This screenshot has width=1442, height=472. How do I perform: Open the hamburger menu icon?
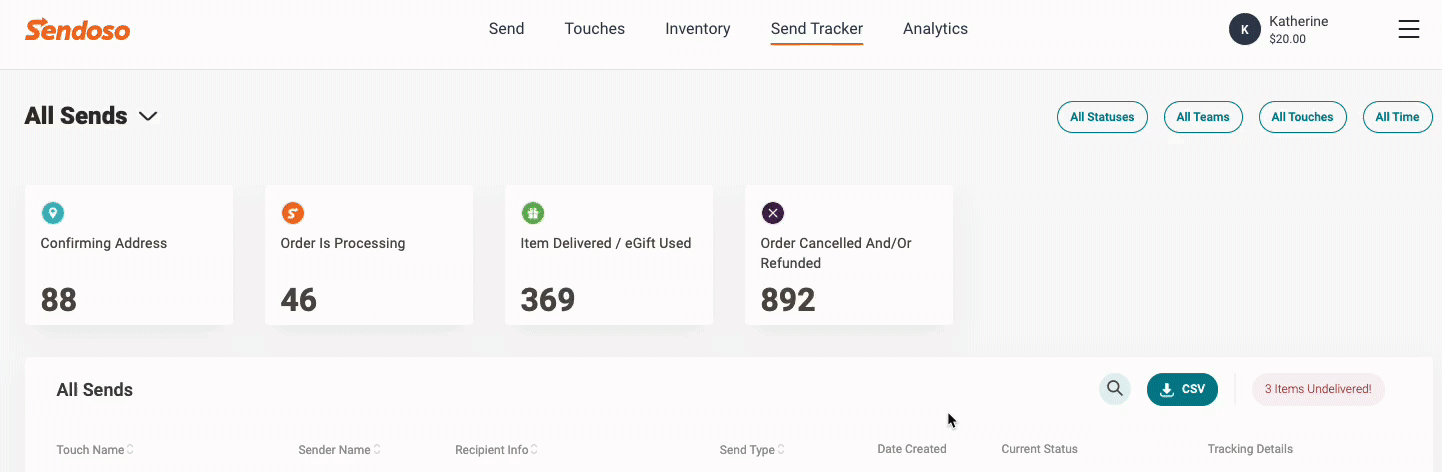(x=1408, y=29)
